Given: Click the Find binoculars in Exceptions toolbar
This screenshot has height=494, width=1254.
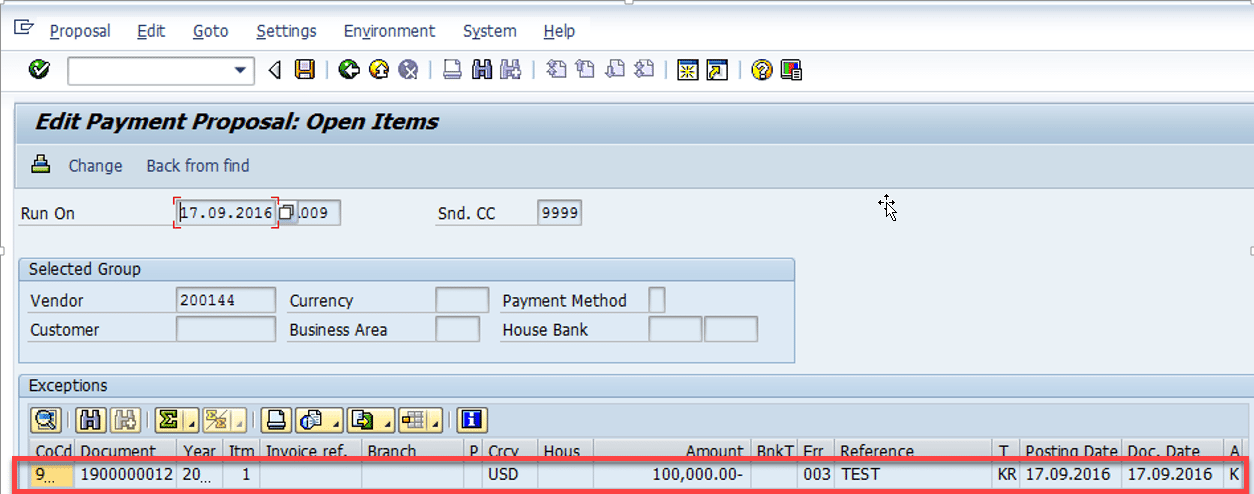Looking at the screenshot, I should tap(91, 420).
